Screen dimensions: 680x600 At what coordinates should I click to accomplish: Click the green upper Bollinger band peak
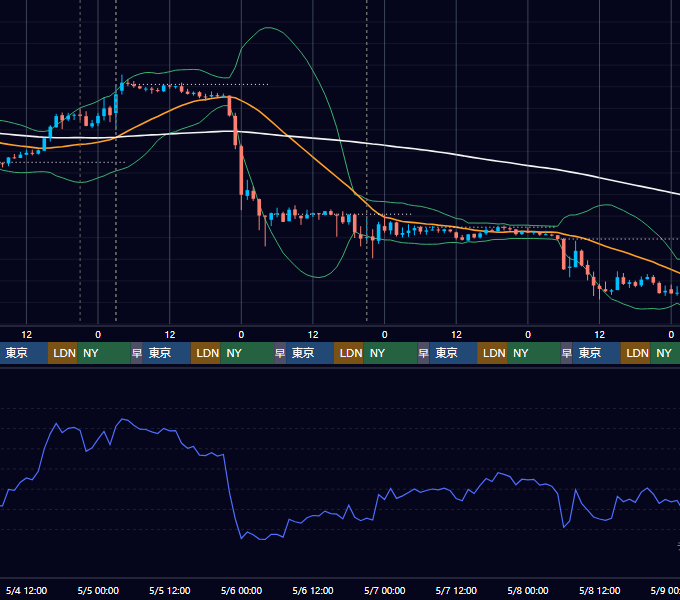268,28
